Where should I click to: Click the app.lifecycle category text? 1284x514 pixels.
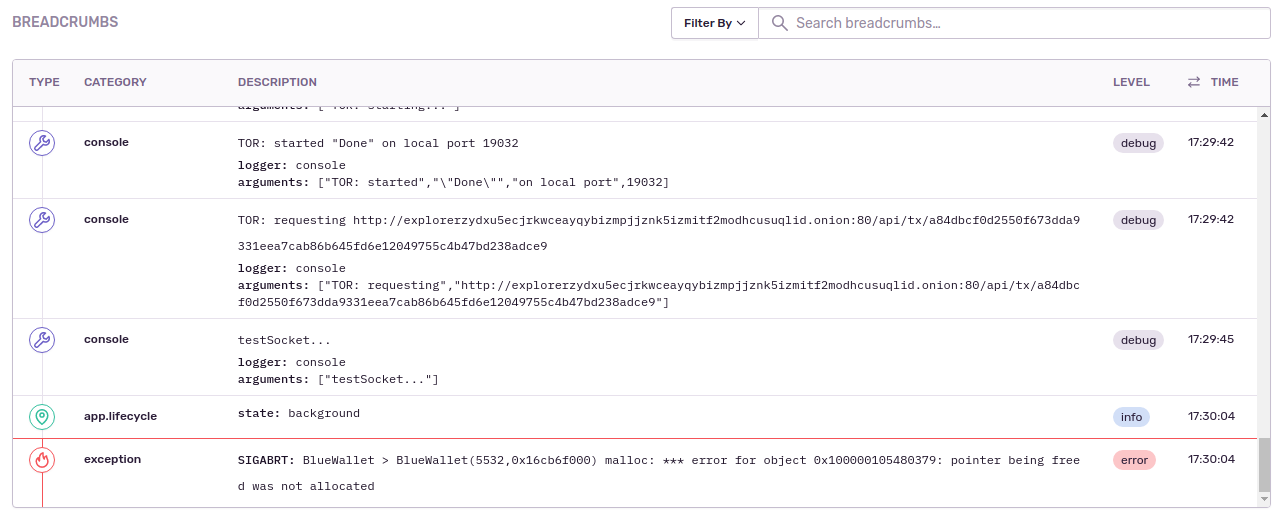point(120,416)
